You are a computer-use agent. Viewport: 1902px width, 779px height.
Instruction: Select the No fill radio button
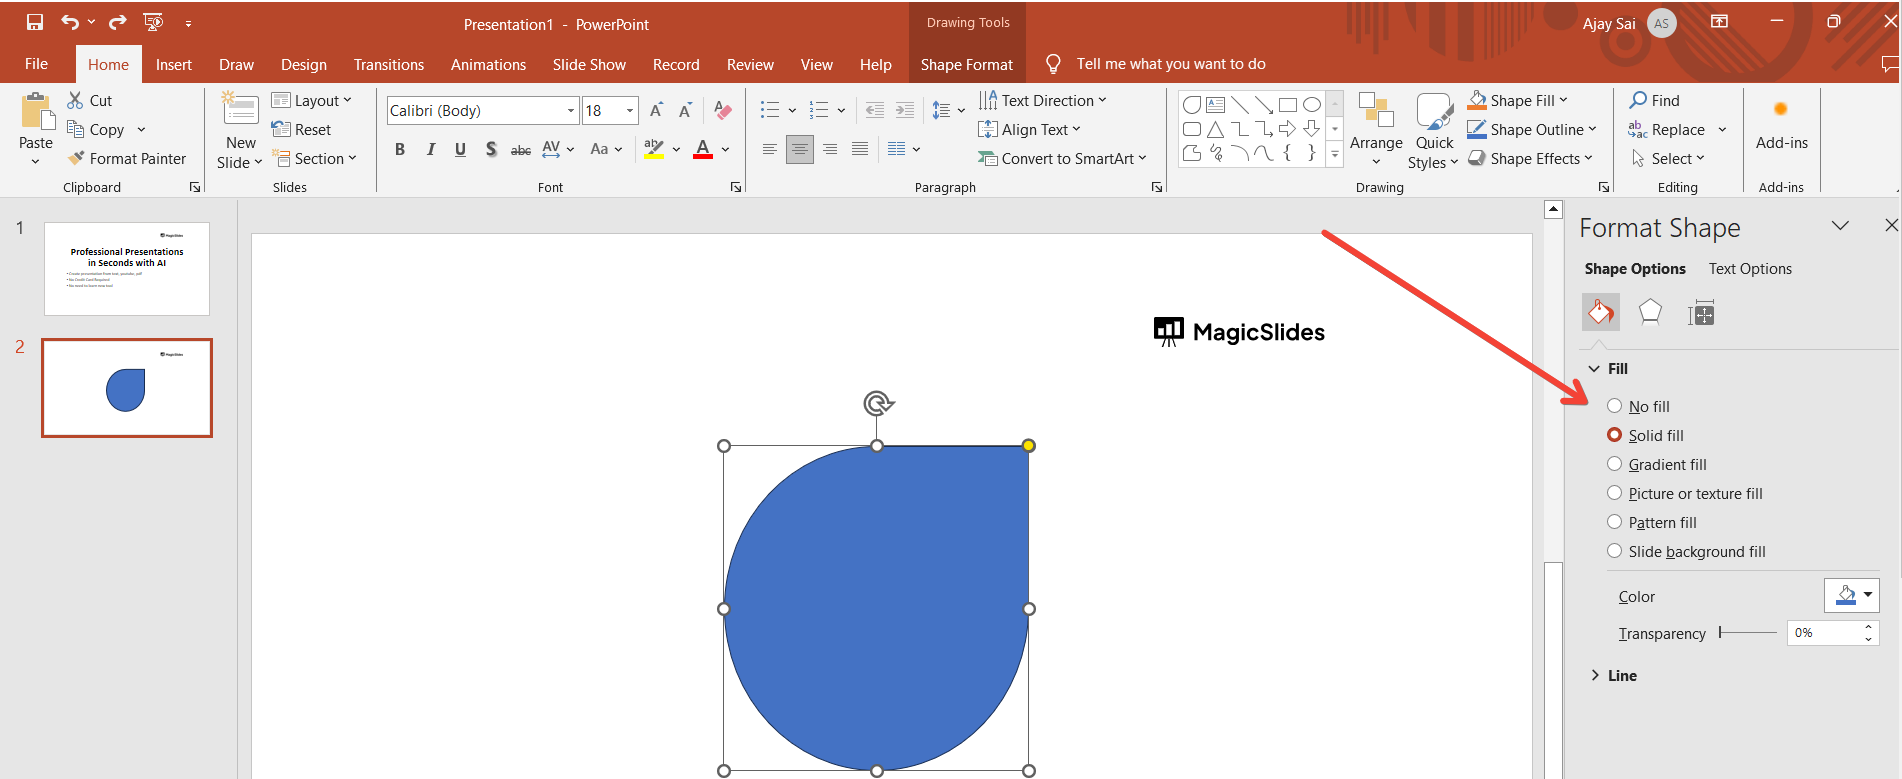(1614, 406)
